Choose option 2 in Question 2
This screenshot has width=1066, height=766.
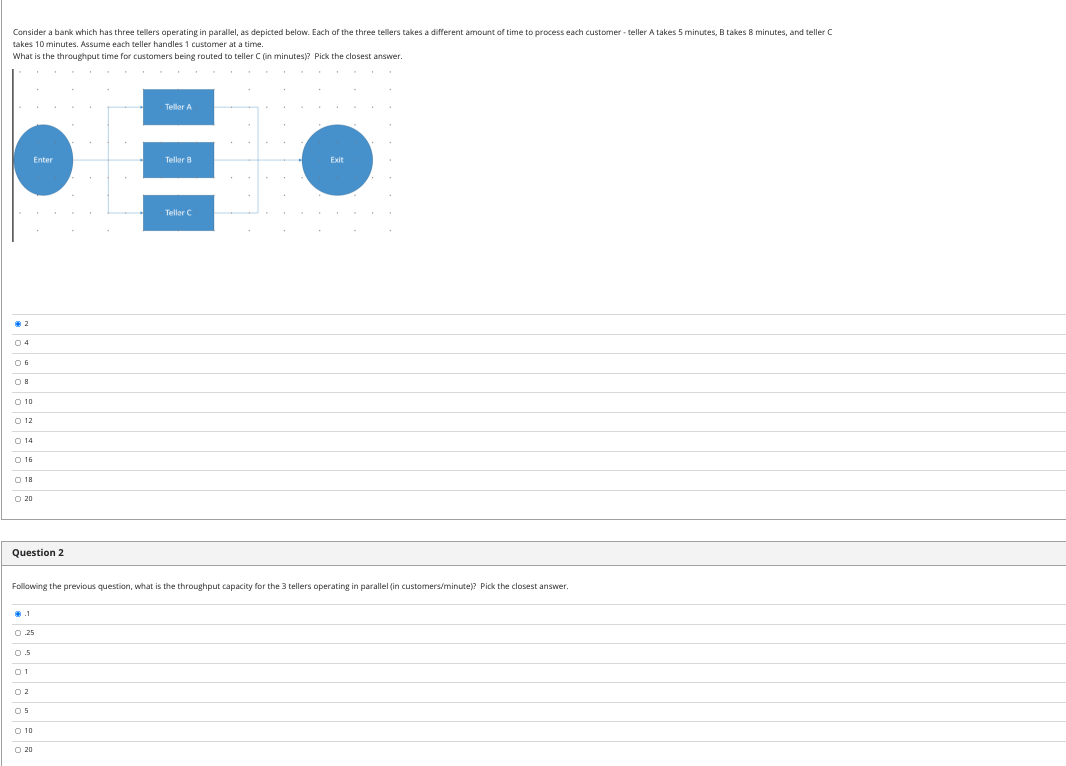pos(18,692)
